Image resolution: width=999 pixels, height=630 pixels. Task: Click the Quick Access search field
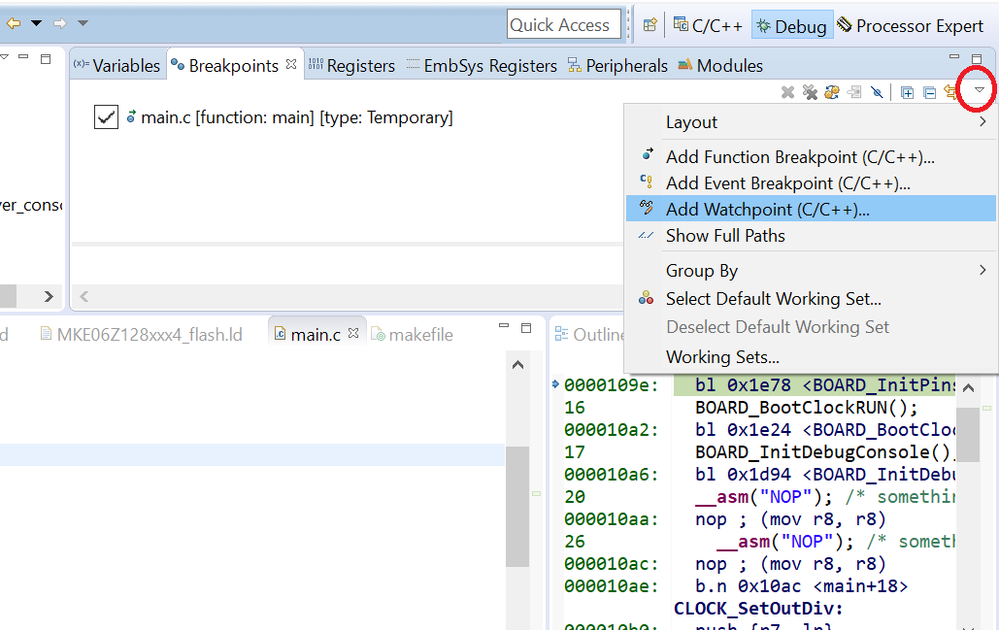tap(564, 25)
